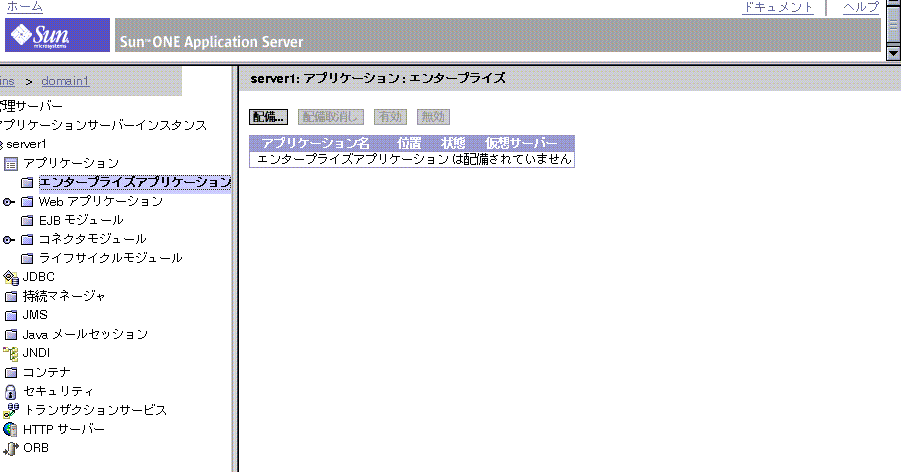The image size is (901, 472).
Task: Click the 状態 column header
Action: 453,143
